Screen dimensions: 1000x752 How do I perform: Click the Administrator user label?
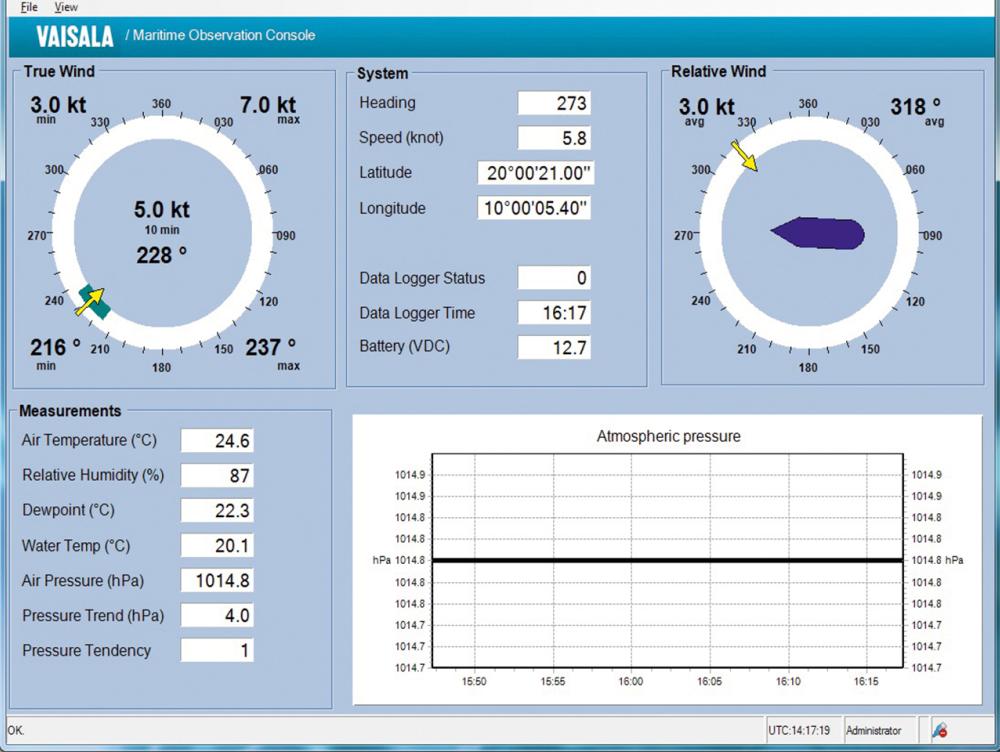[x=873, y=731]
